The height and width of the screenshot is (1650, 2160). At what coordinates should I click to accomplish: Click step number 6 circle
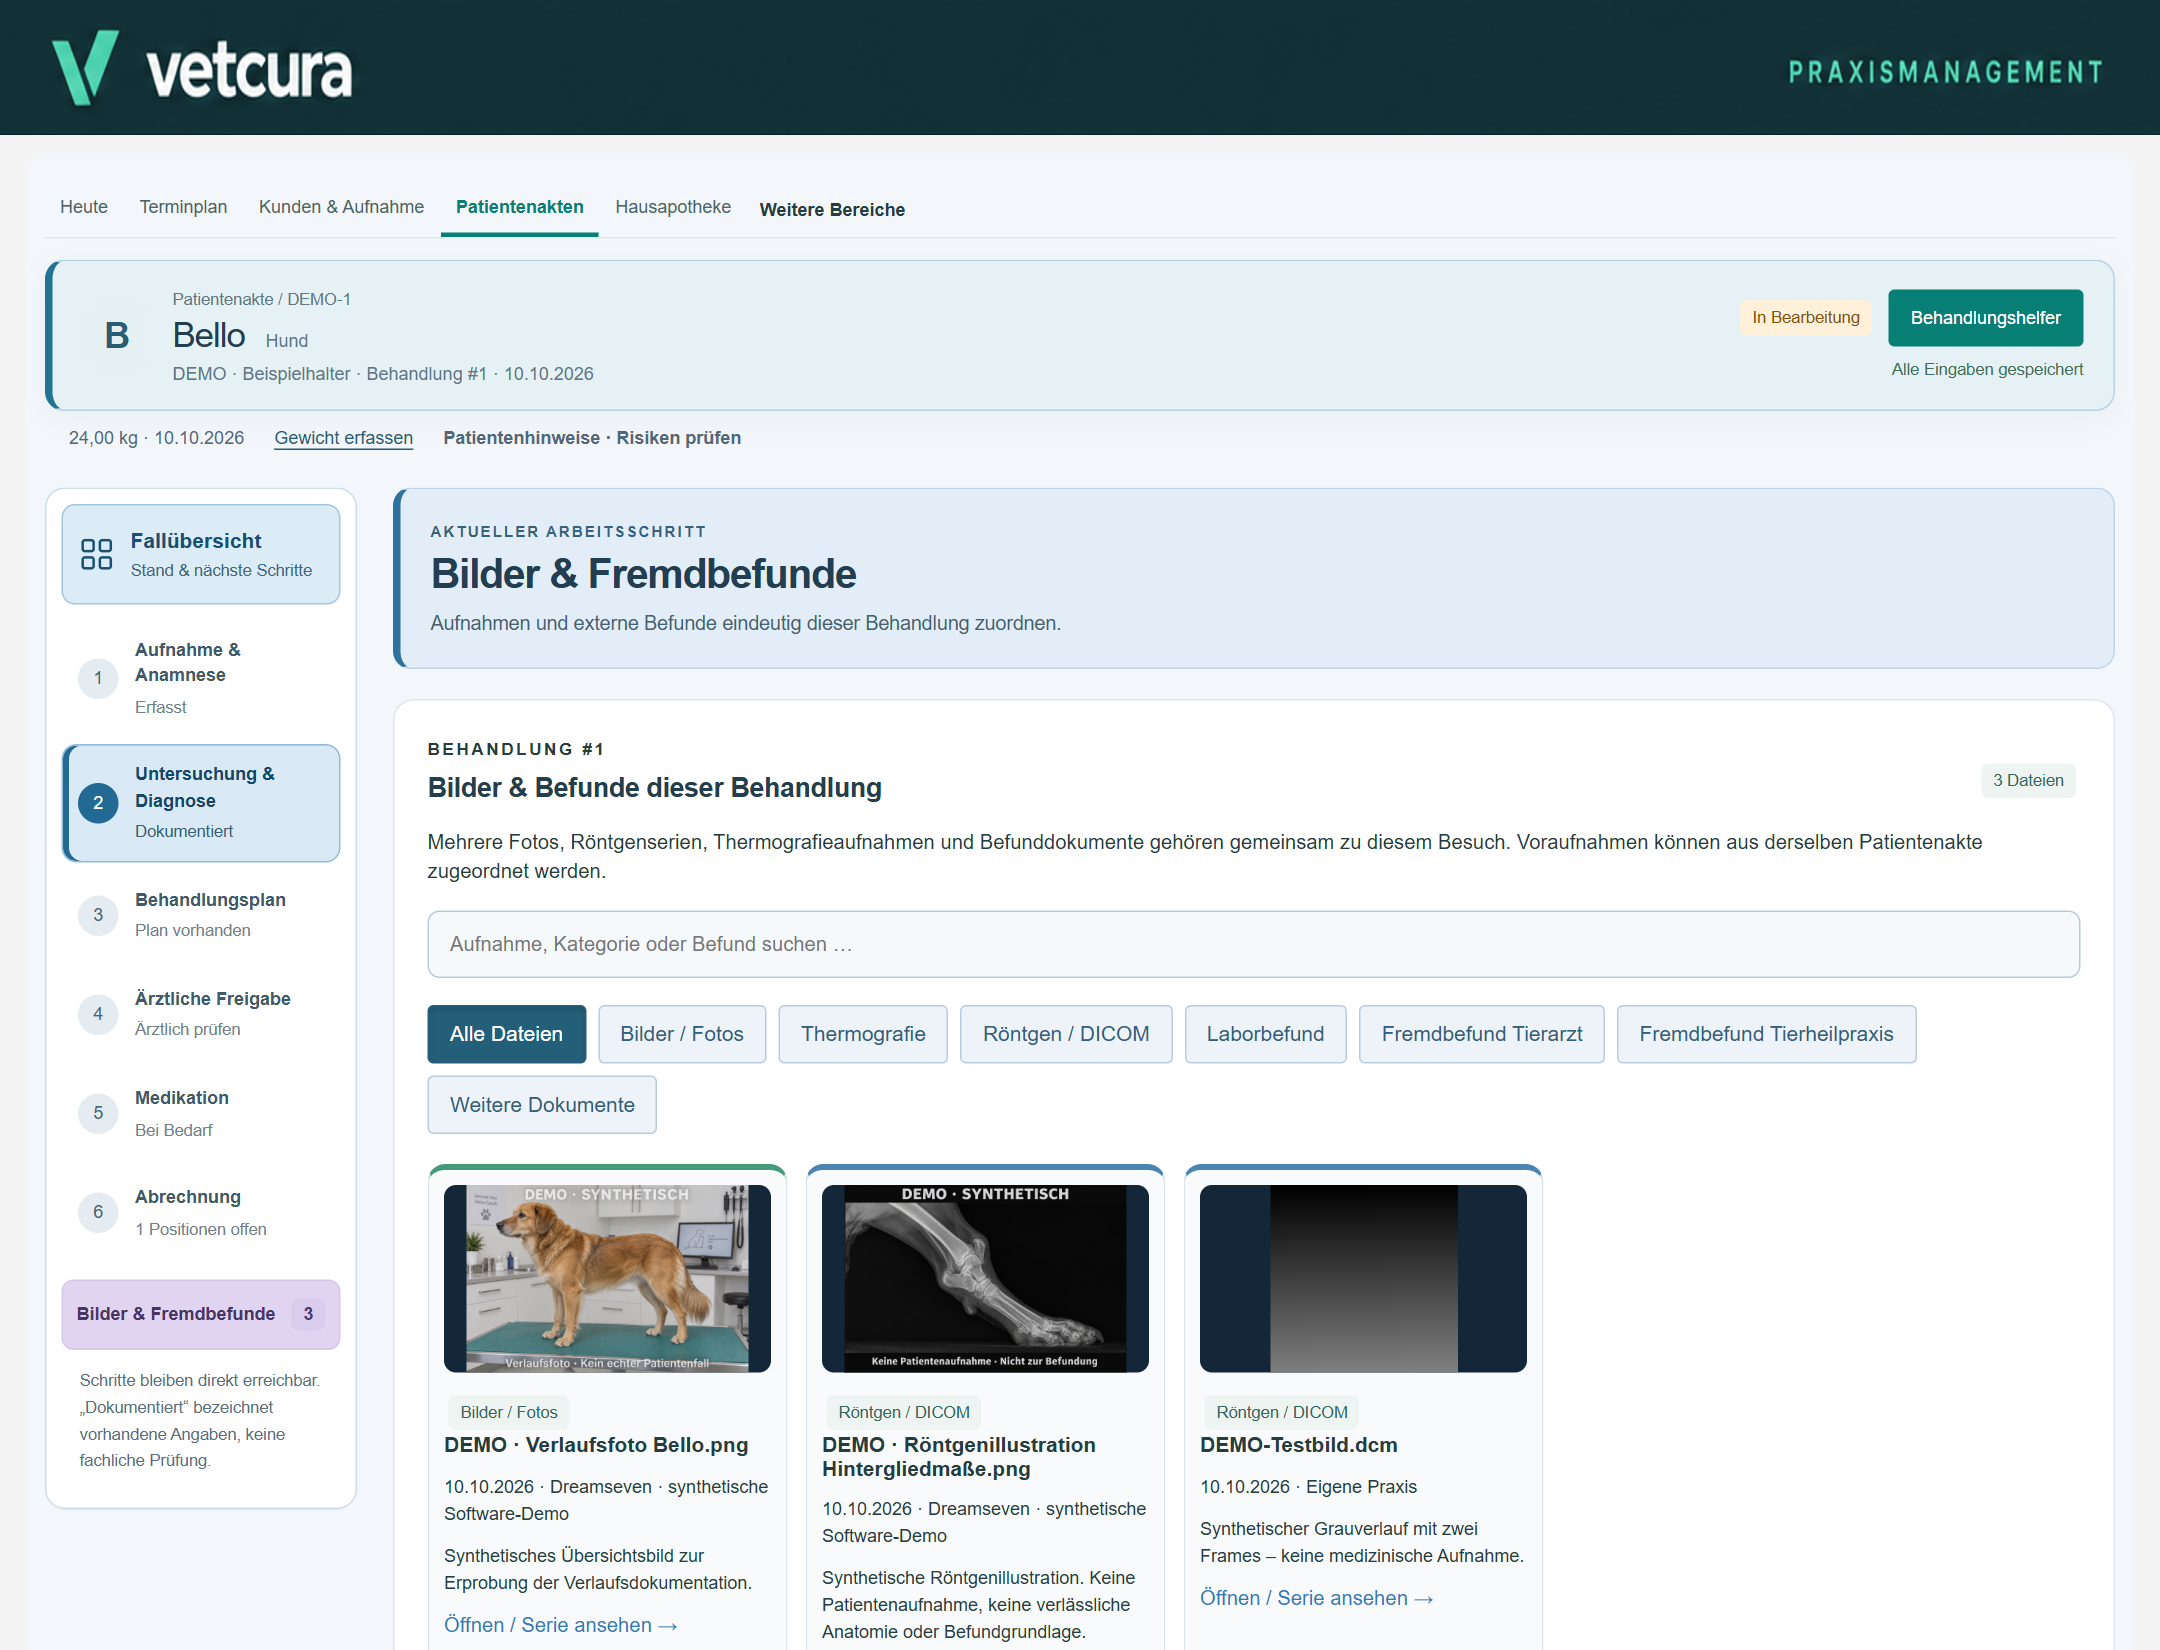coord(98,1211)
